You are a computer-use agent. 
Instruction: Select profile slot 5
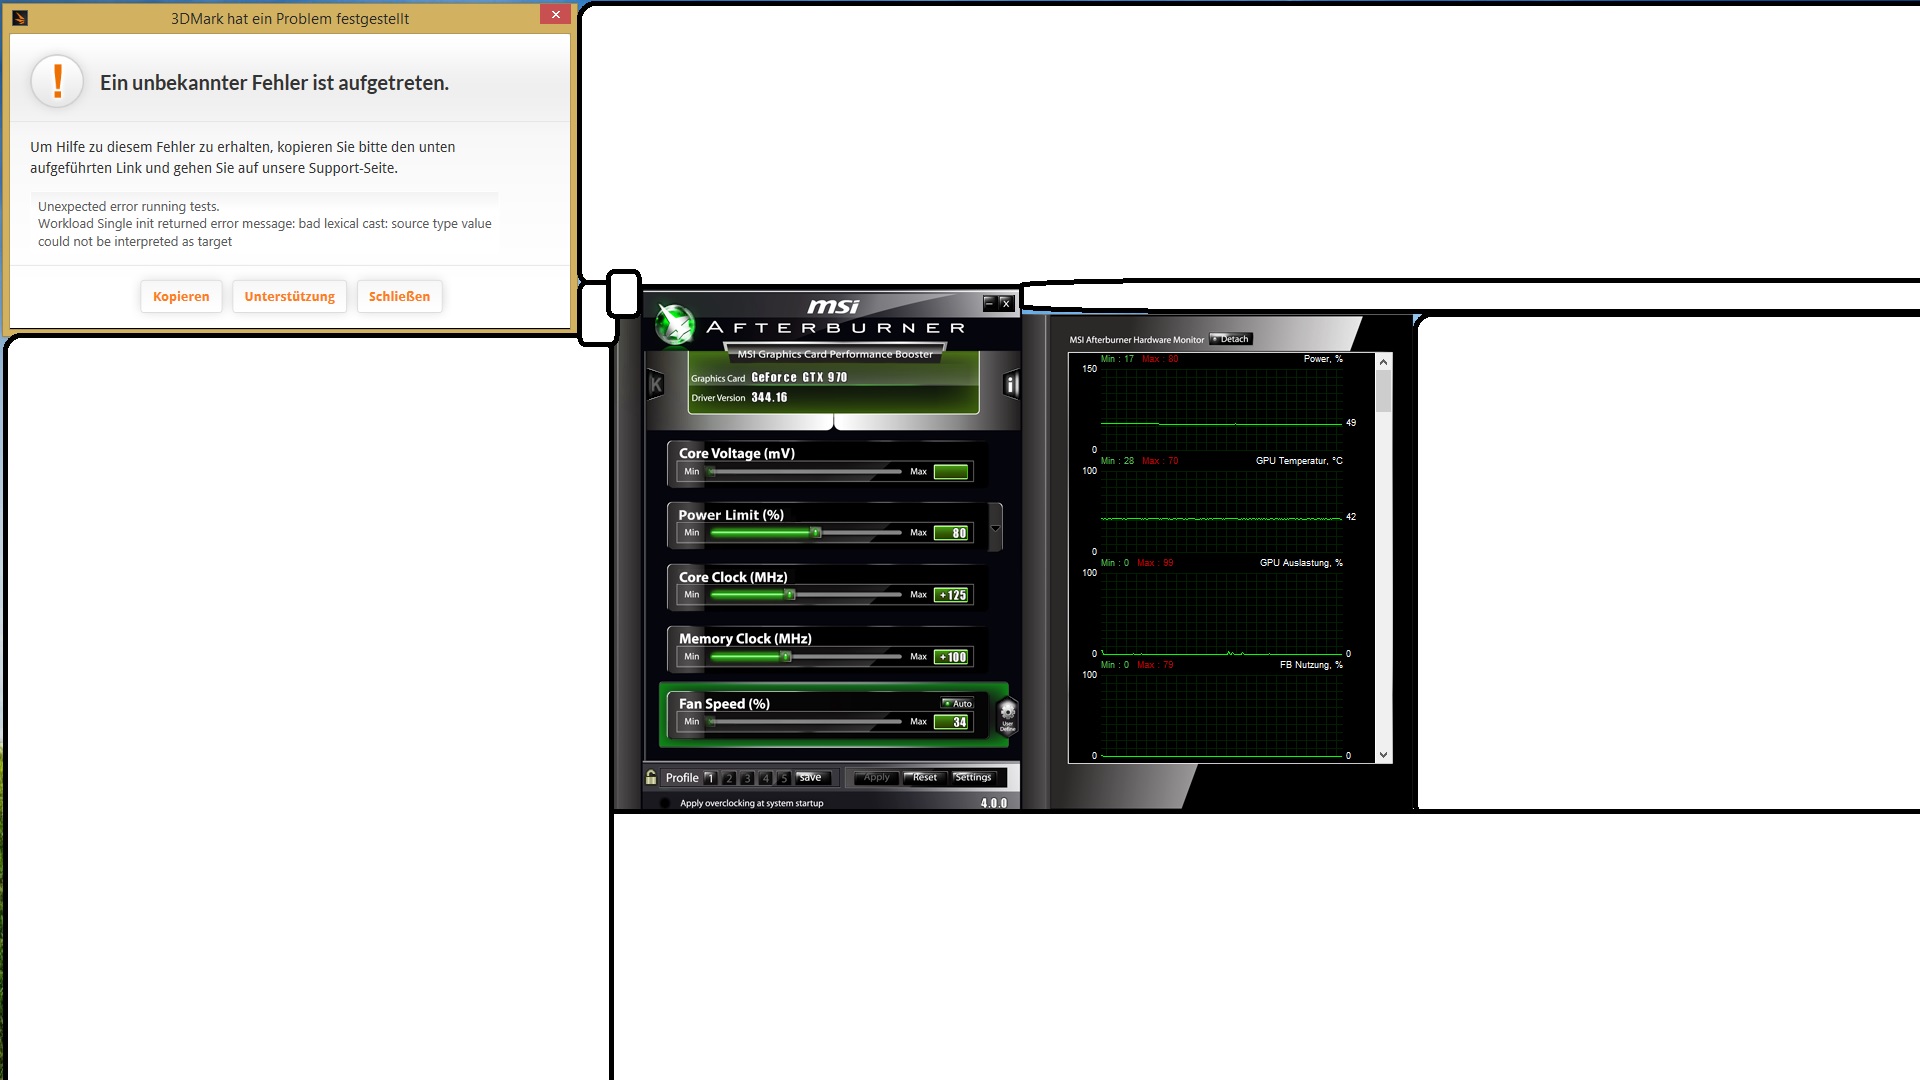784,778
